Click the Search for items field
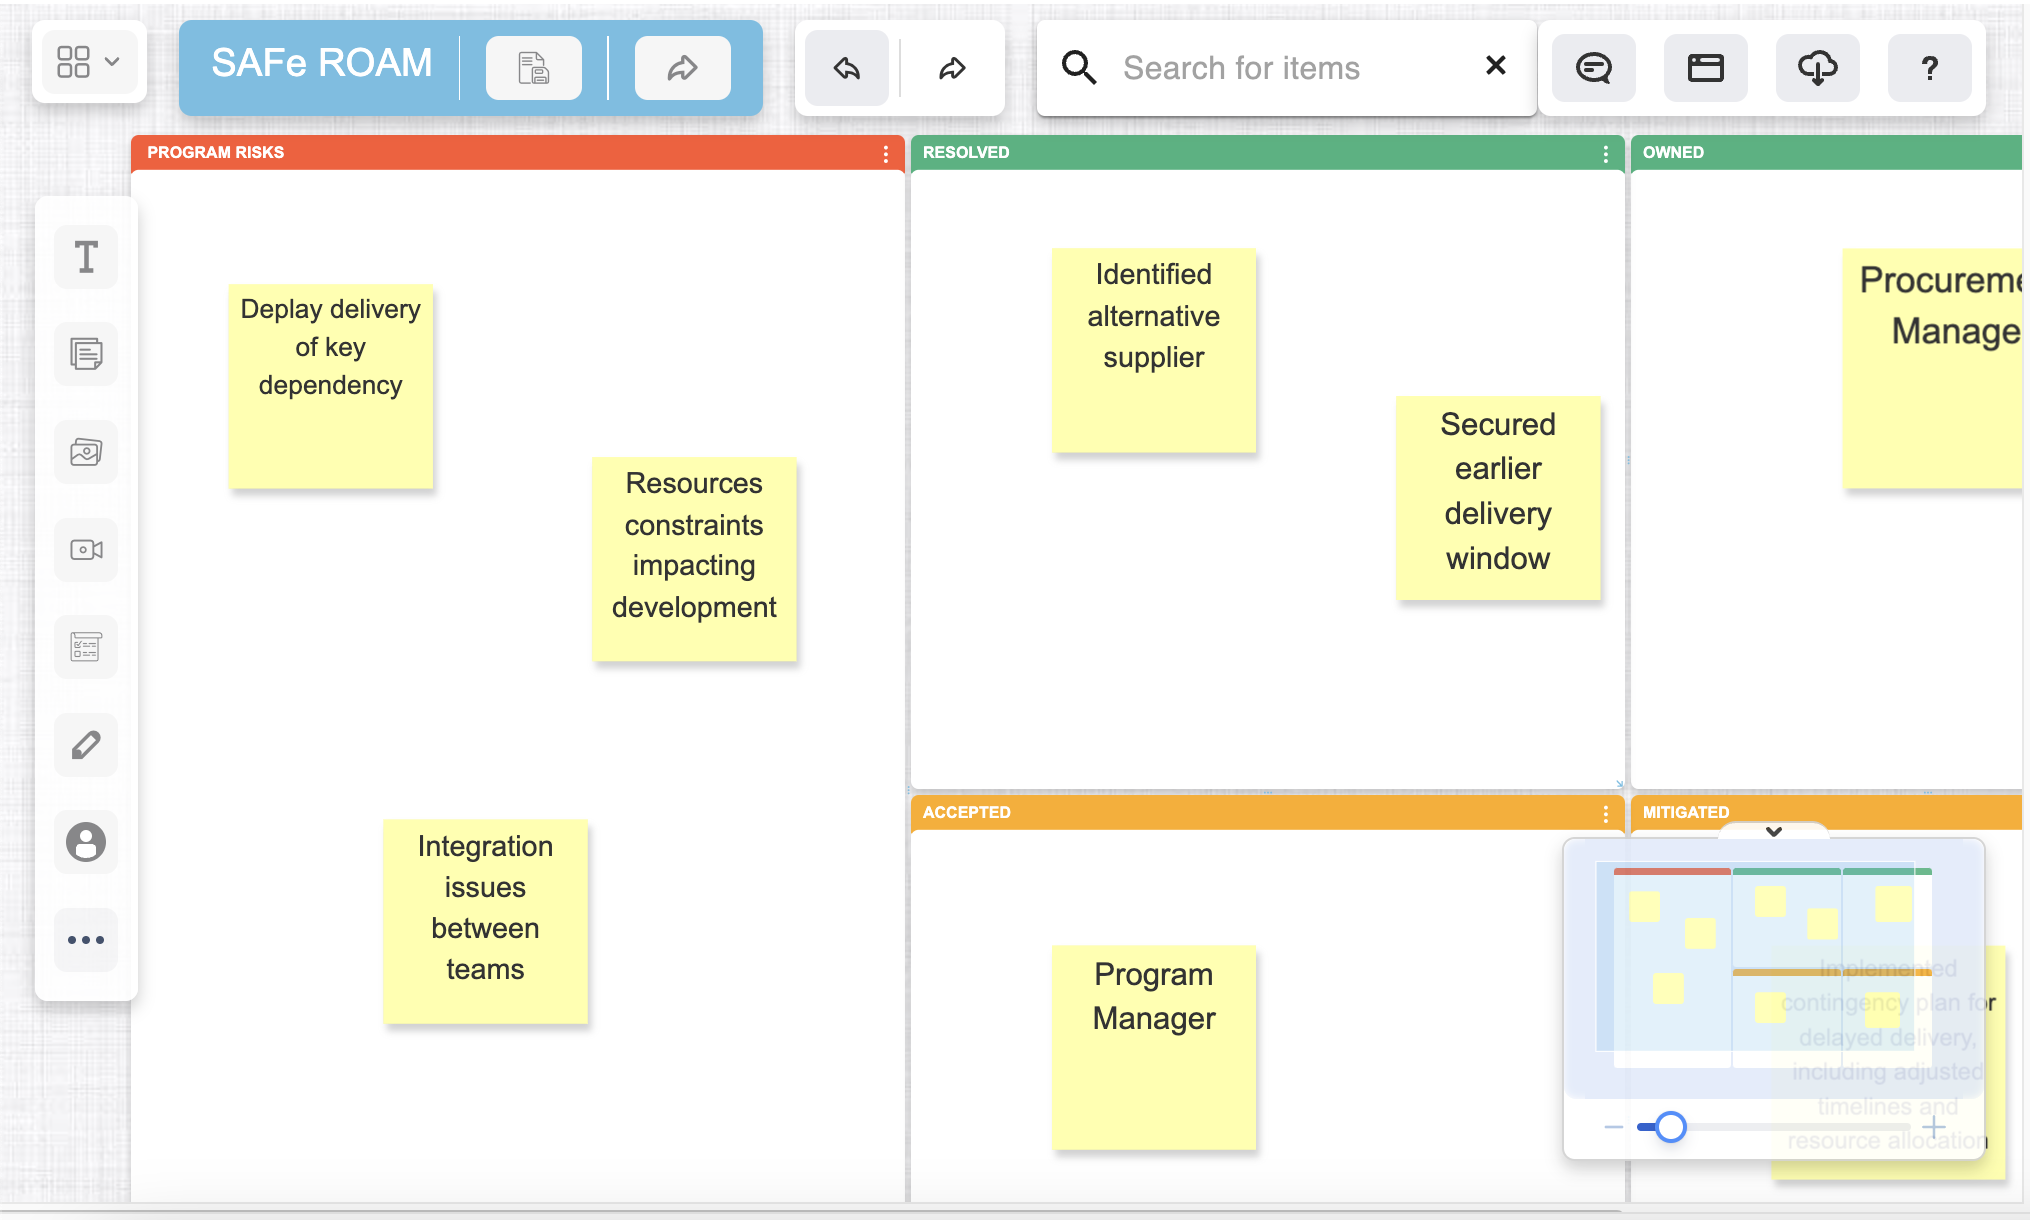Screen dimensions: 2030x1220 [1290, 68]
